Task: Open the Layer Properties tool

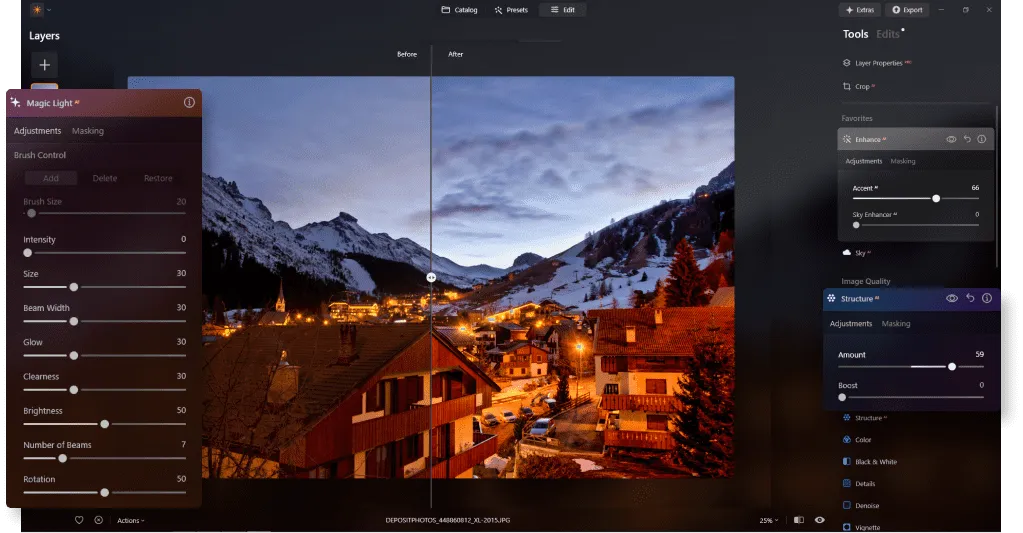Action: tap(877, 63)
